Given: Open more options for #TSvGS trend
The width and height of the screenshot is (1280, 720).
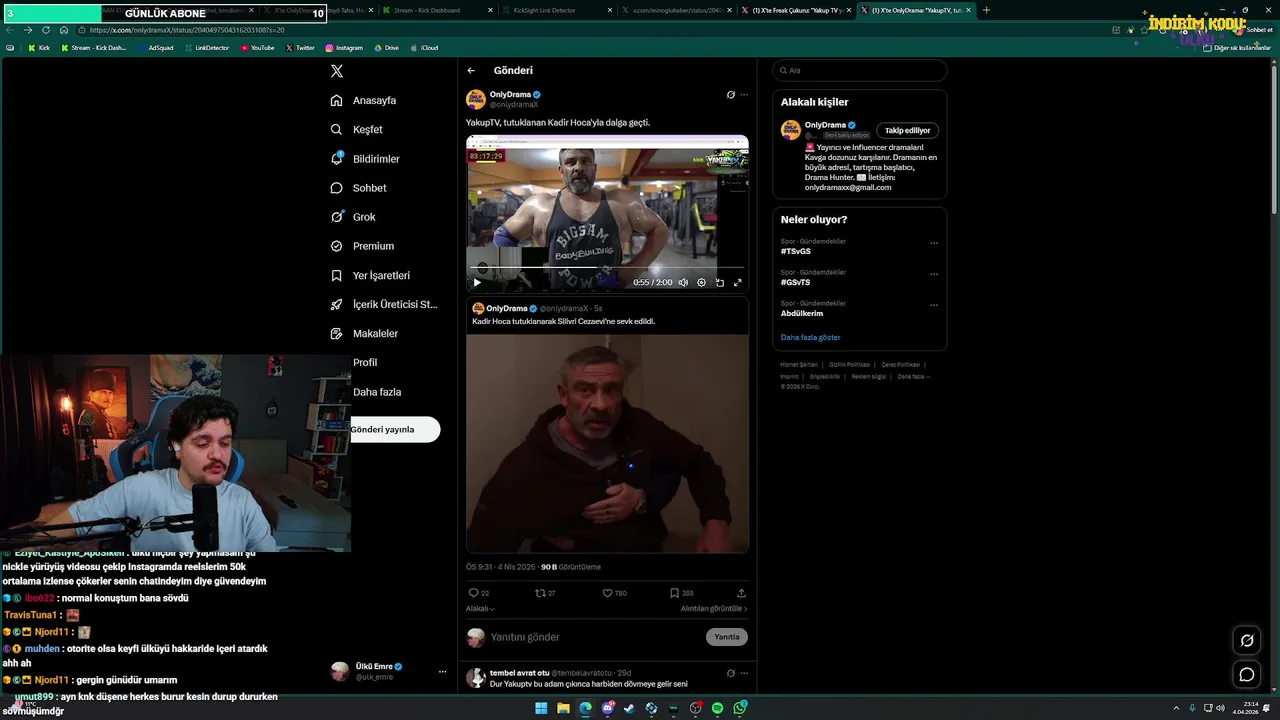Looking at the screenshot, I should 934,243.
